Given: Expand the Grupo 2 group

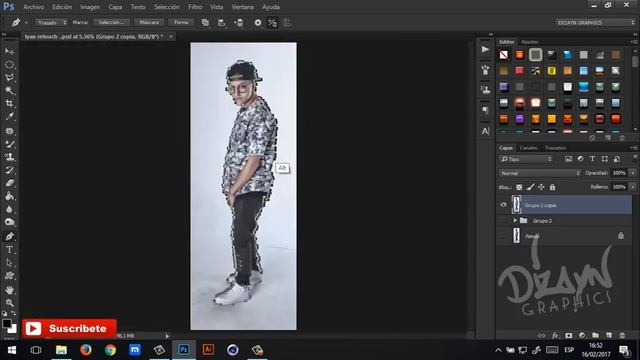Looking at the screenshot, I should pos(515,220).
